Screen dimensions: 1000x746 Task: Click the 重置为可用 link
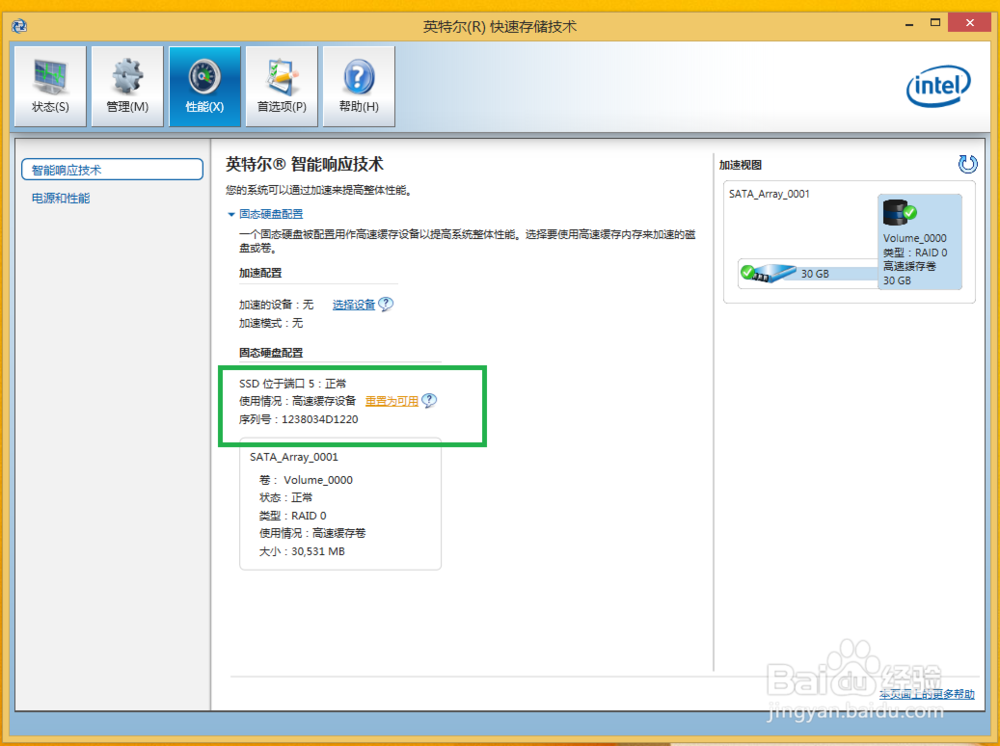pyautogui.click(x=392, y=400)
